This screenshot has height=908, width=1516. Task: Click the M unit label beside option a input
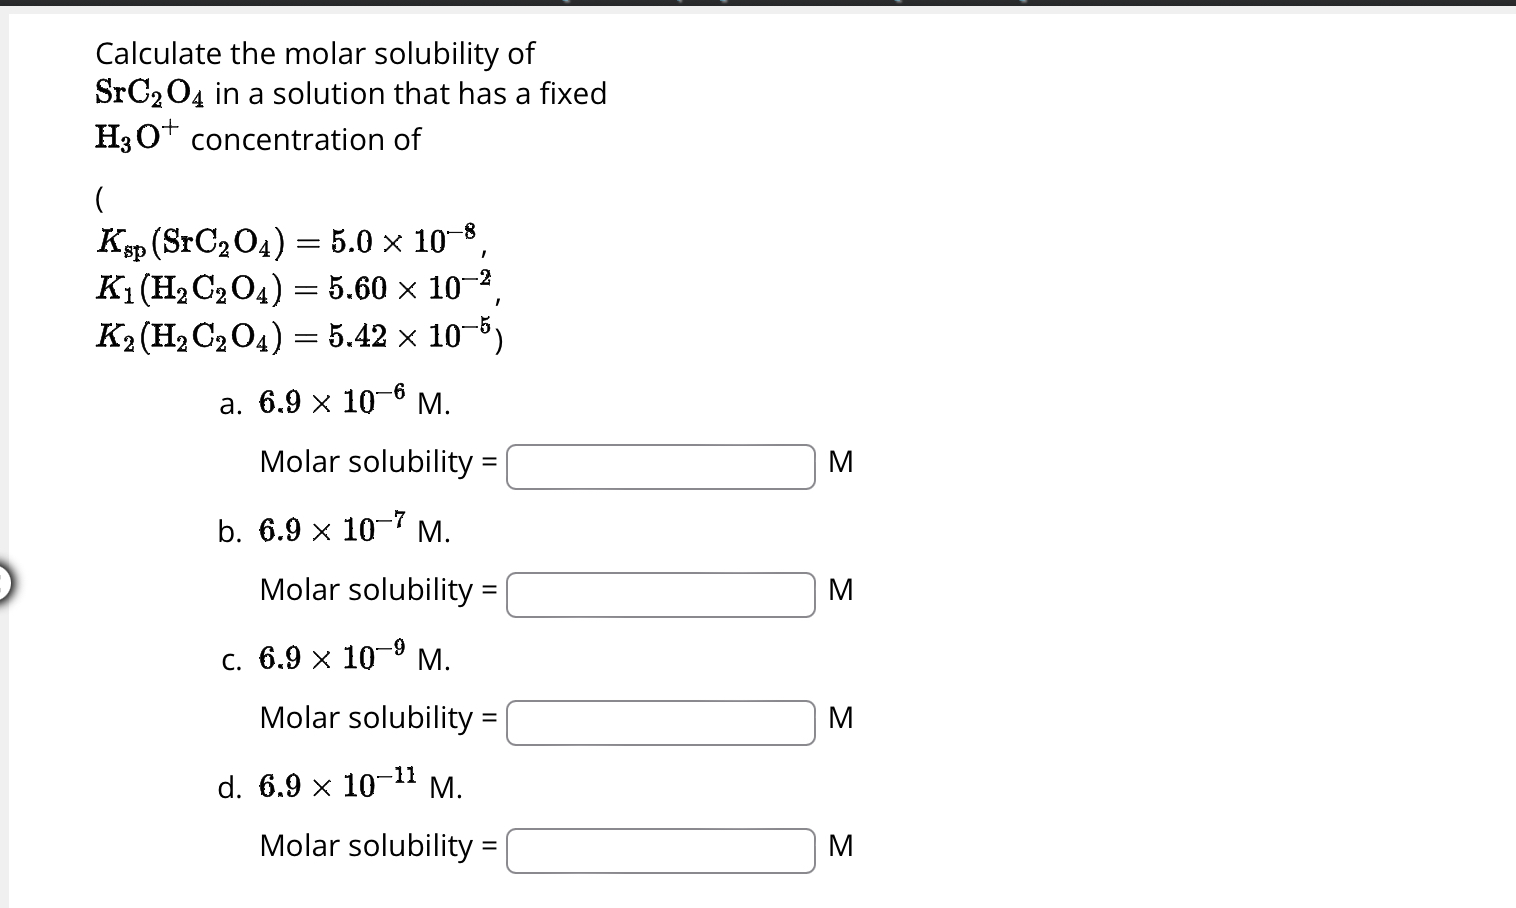[x=841, y=462]
